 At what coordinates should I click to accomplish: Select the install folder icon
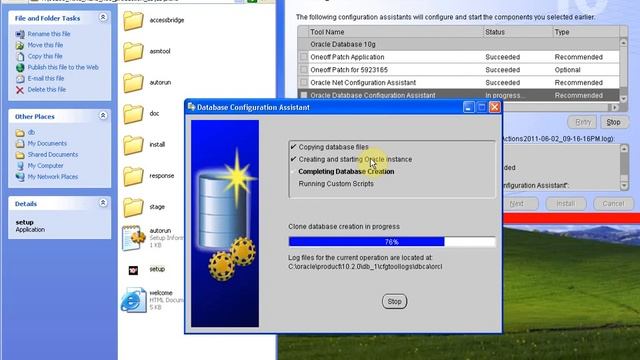click(x=133, y=145)
